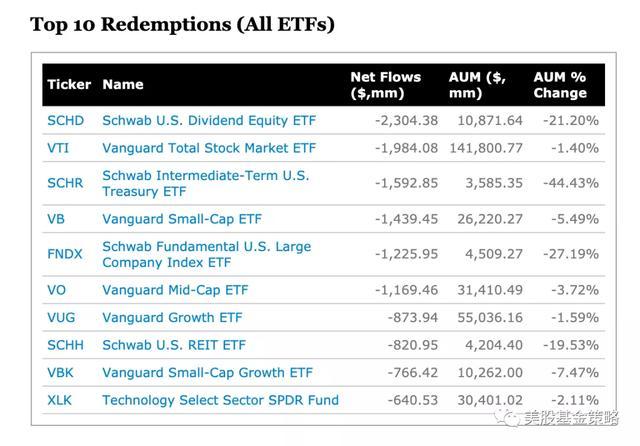
Task: Open the Vanguard Growth ETF link
Action: (172, 318)
